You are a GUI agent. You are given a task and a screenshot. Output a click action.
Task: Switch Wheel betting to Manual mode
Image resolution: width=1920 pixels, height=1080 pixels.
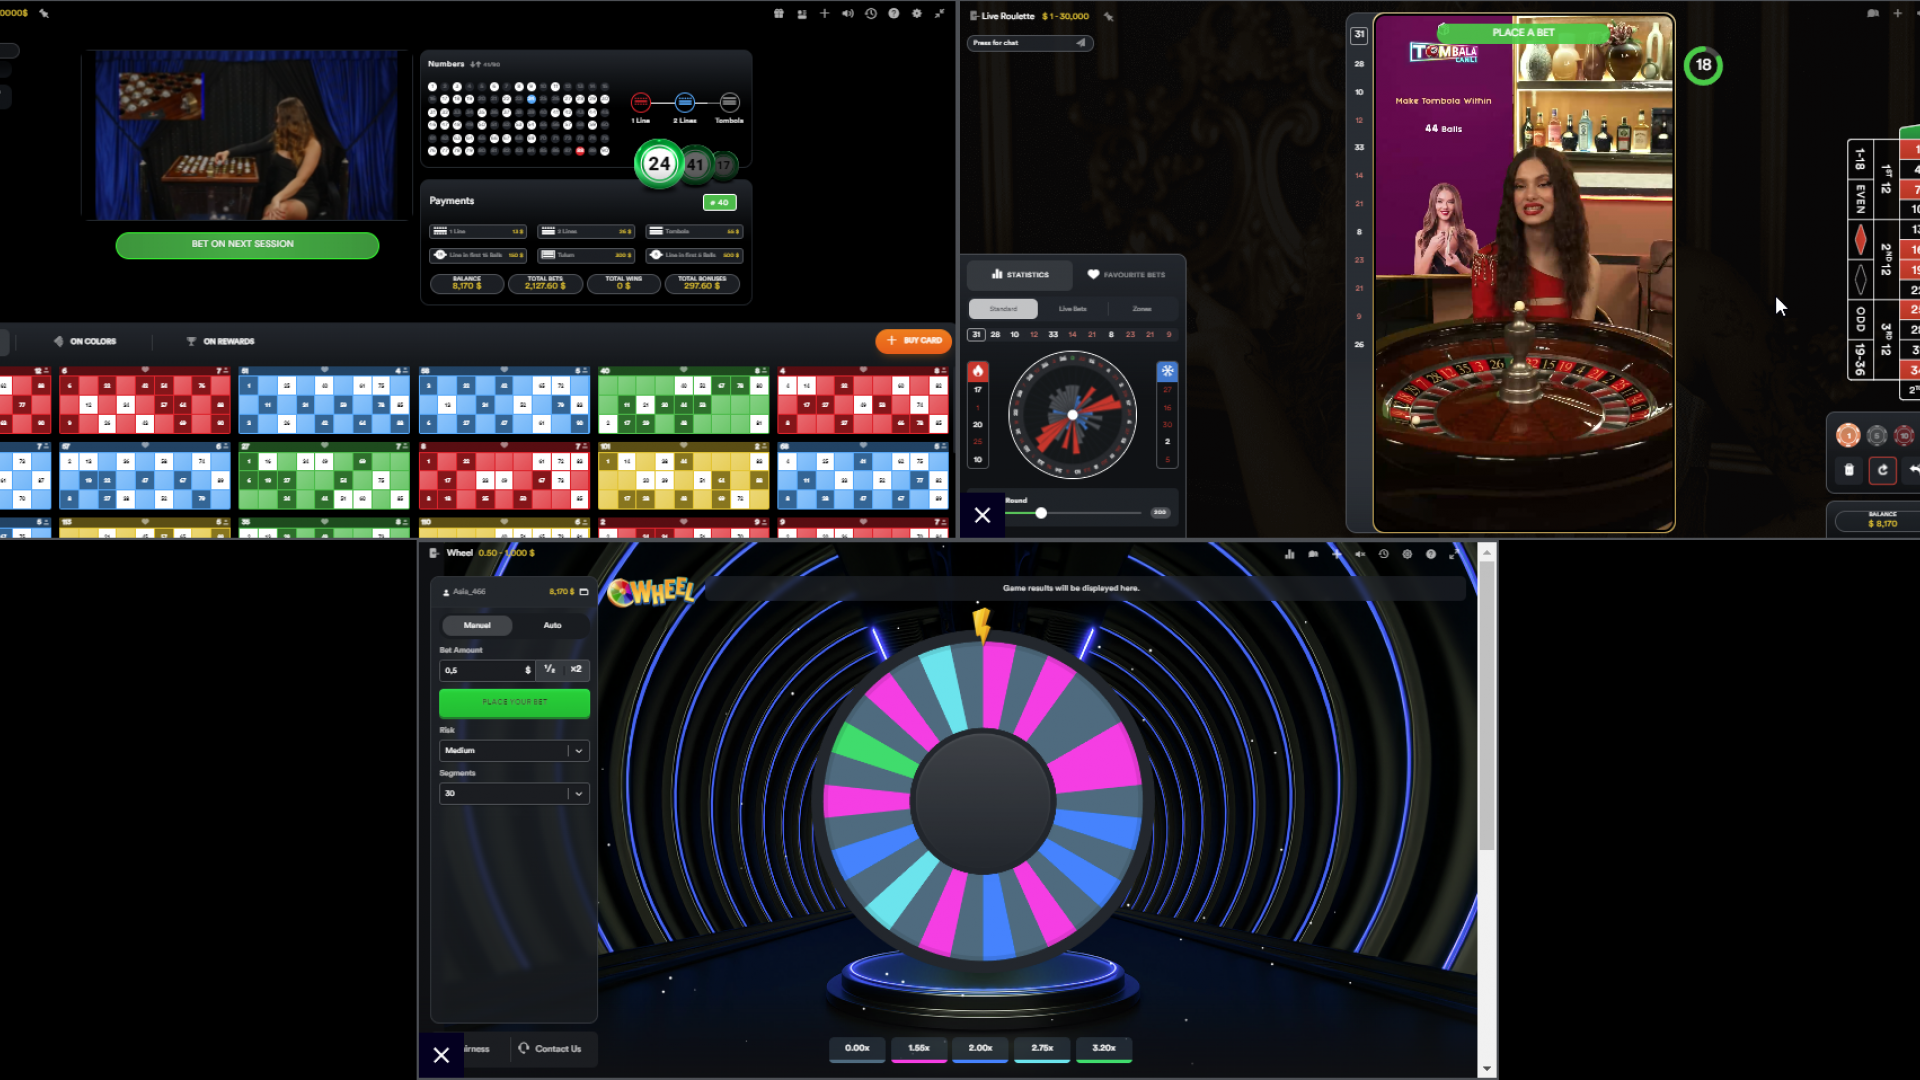[x=477, y=625]
